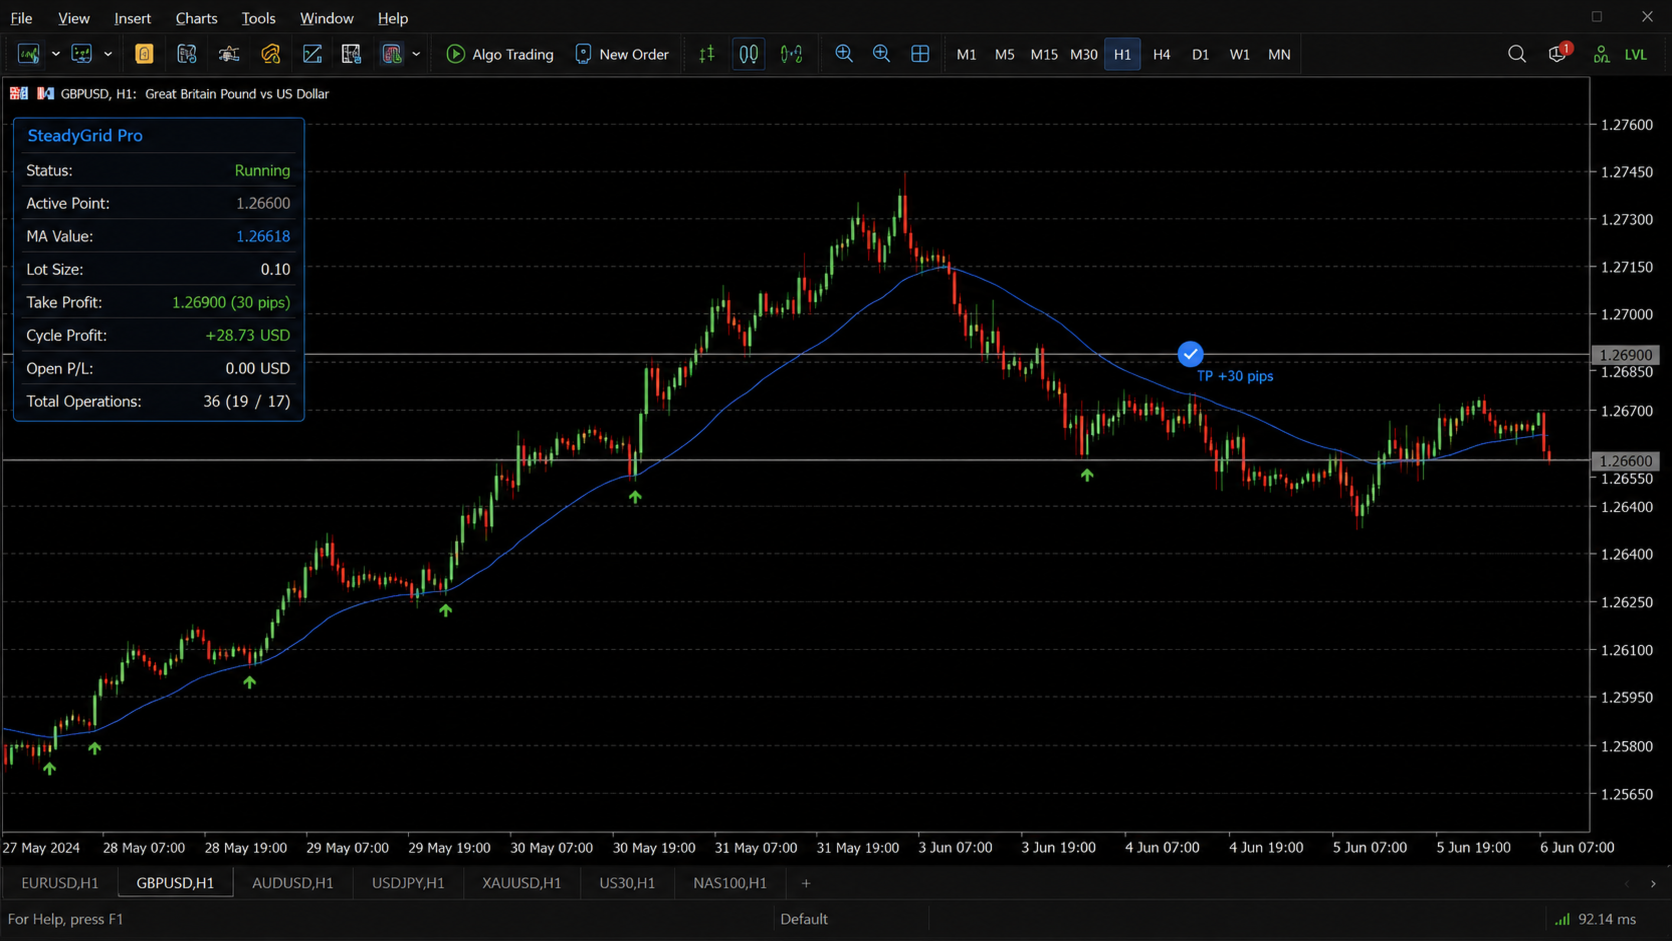Image resolution: width=1672 pixels, height=941 pixels.
Task: Select the H1 timeframe button
Action: point(1123,54)
